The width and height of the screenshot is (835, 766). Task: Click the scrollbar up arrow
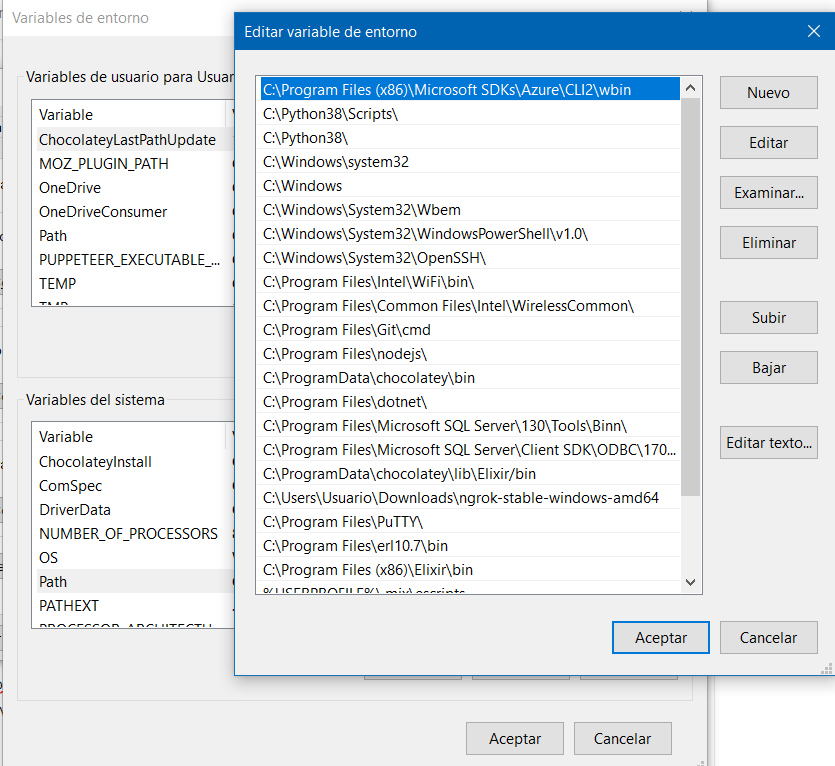point(690,88)
